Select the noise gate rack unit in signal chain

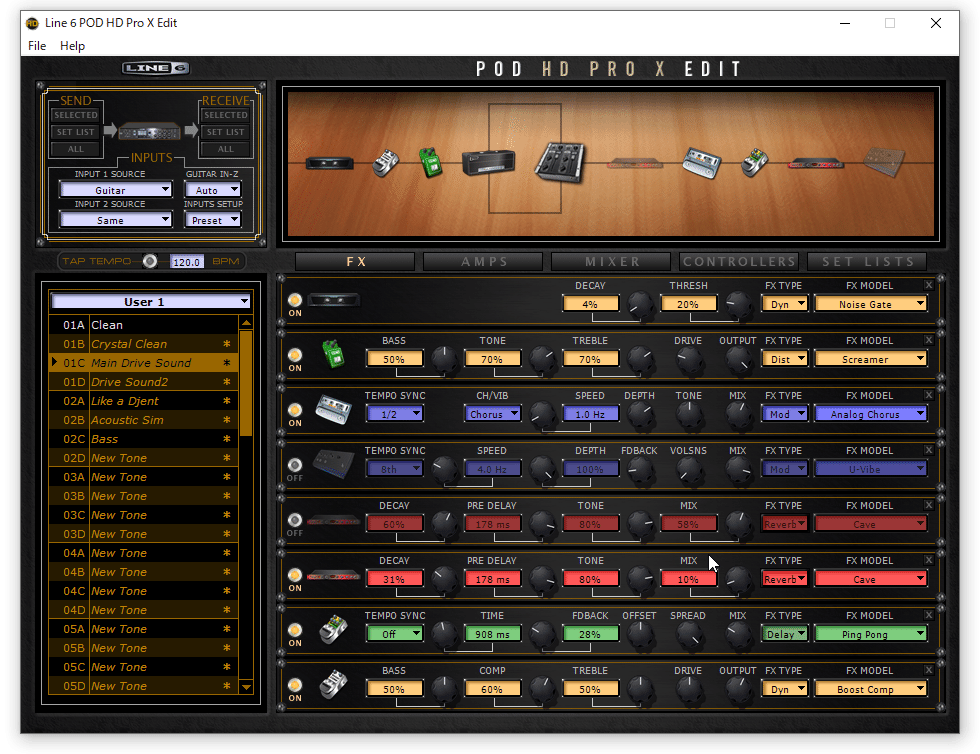pyautogui.click(x=329, y=164)
